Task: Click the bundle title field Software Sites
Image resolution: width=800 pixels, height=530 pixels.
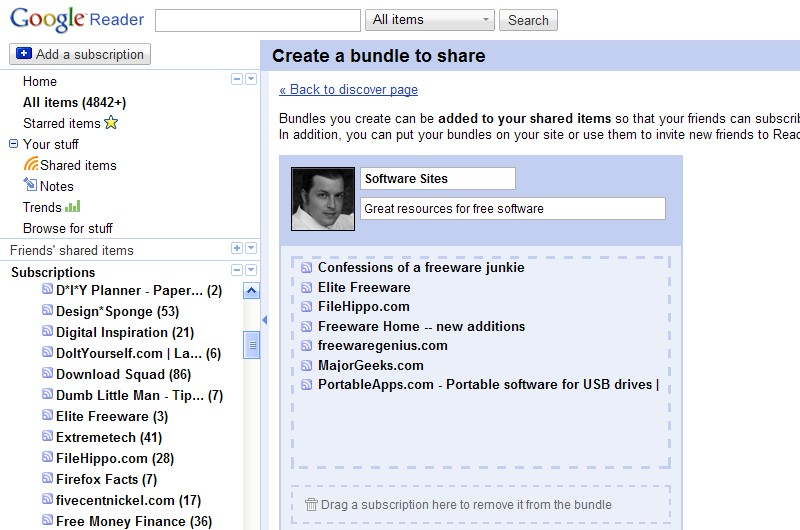Action: coord(438,179)
